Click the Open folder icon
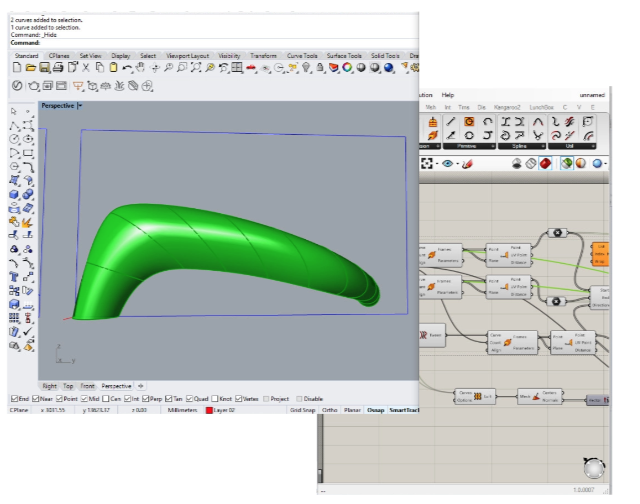Screen dimensions: 640x504 coord(32,68)
